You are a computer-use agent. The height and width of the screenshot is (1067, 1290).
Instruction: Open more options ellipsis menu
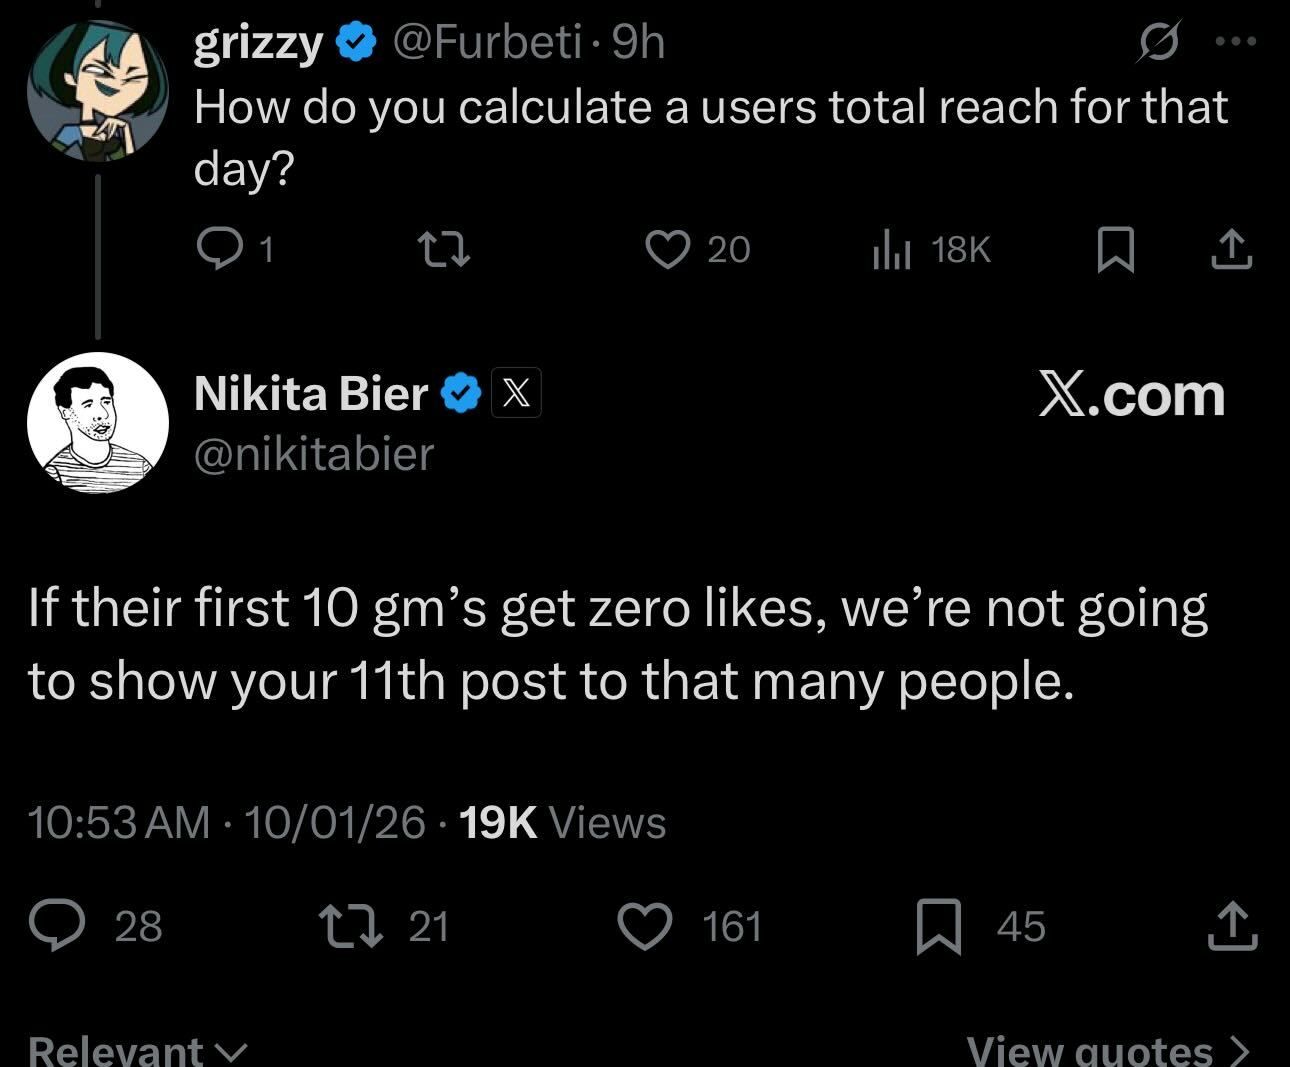click(1235, 42)
